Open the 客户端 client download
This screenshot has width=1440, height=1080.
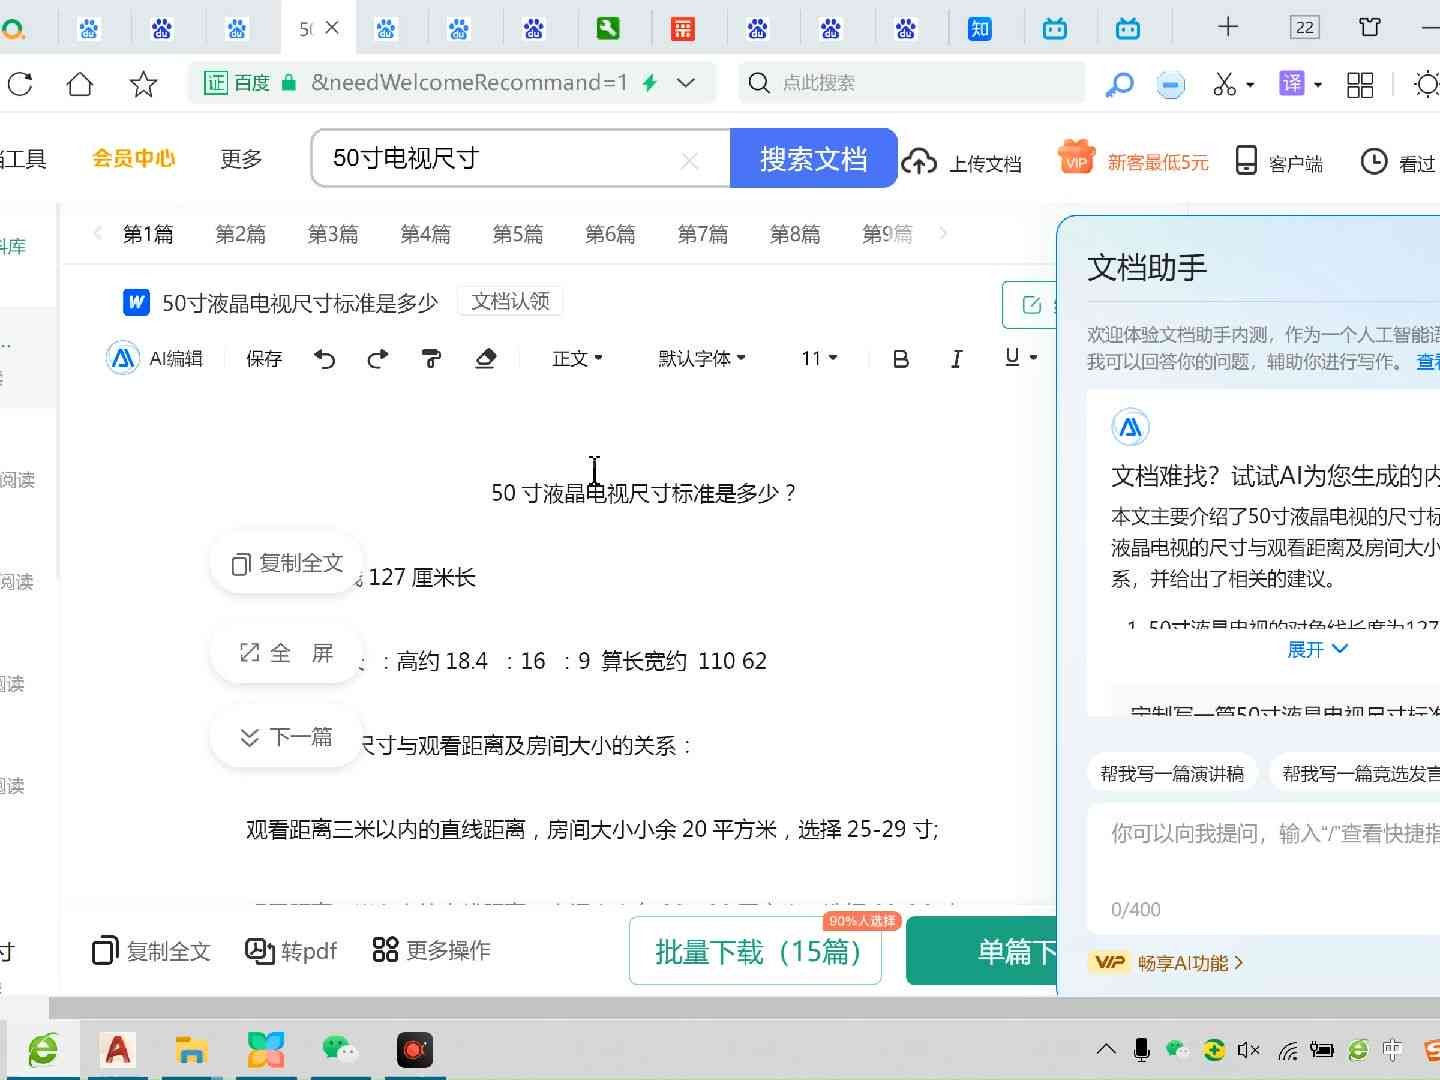coord(1279,162)
